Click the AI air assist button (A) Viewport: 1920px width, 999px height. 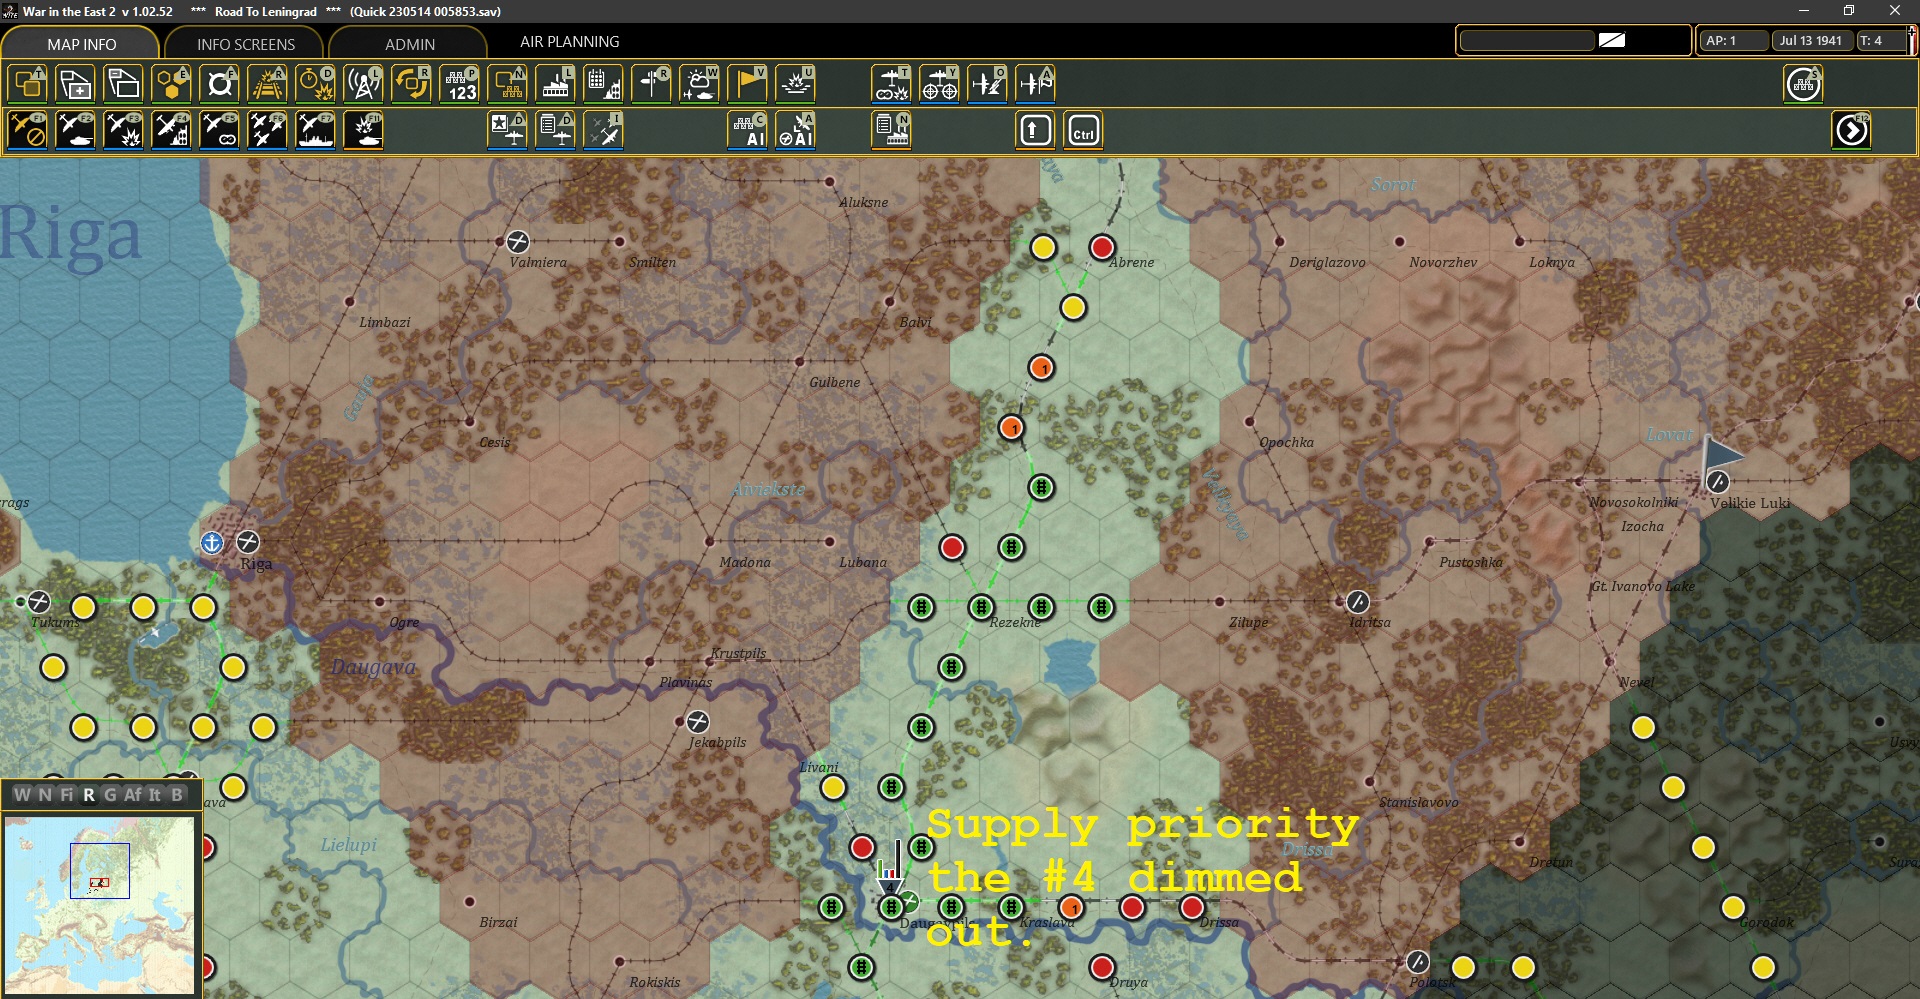click(795, 130)
